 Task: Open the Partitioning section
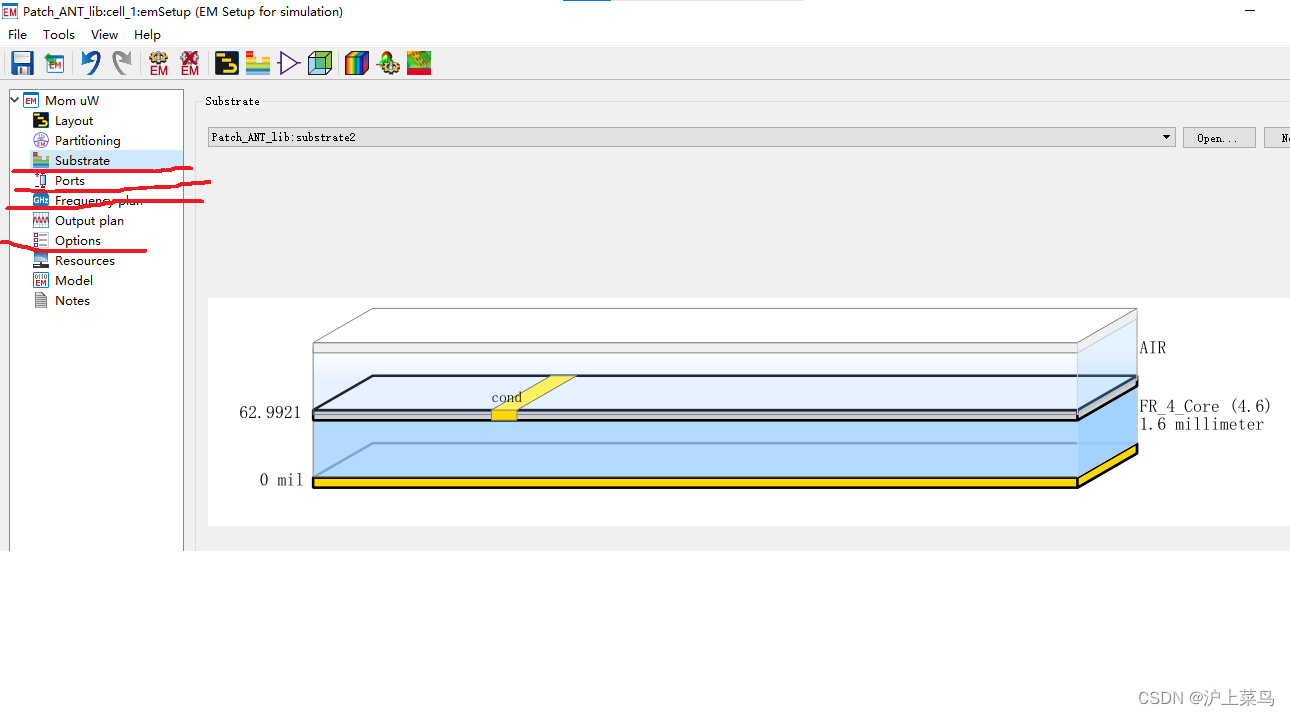pos(87,140)
